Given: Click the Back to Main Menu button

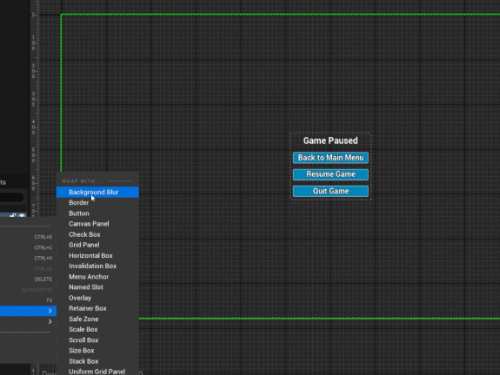Looking at the screenshot, I should point(331,157).
